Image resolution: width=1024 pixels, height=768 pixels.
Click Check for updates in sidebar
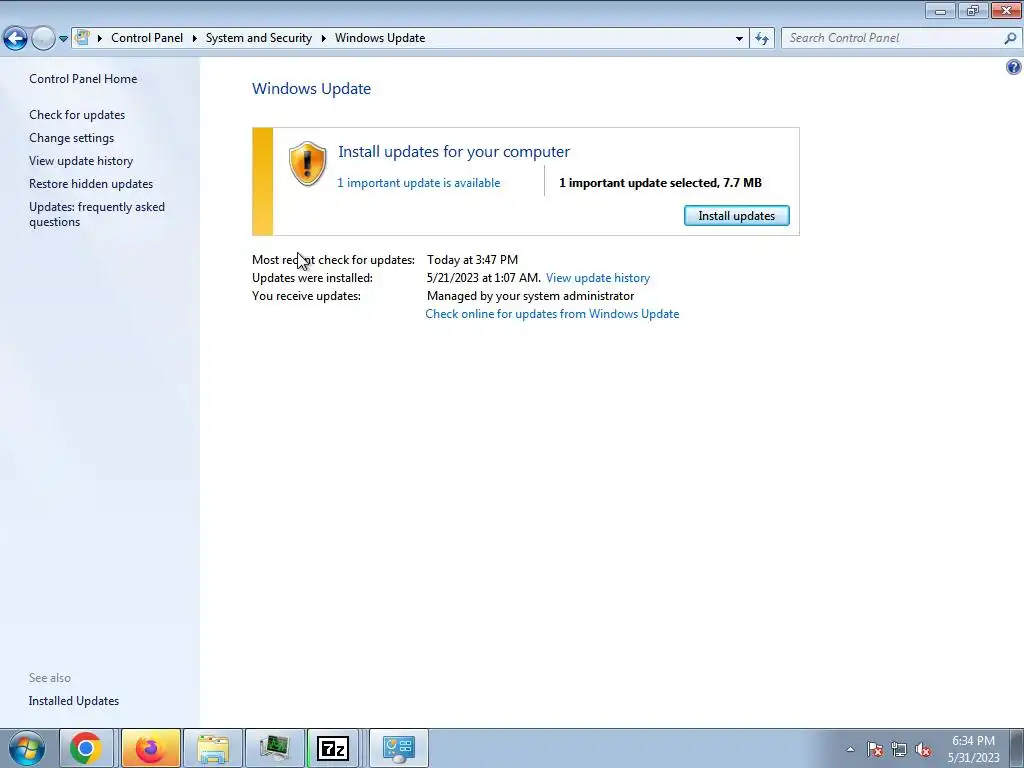[77, 114]
